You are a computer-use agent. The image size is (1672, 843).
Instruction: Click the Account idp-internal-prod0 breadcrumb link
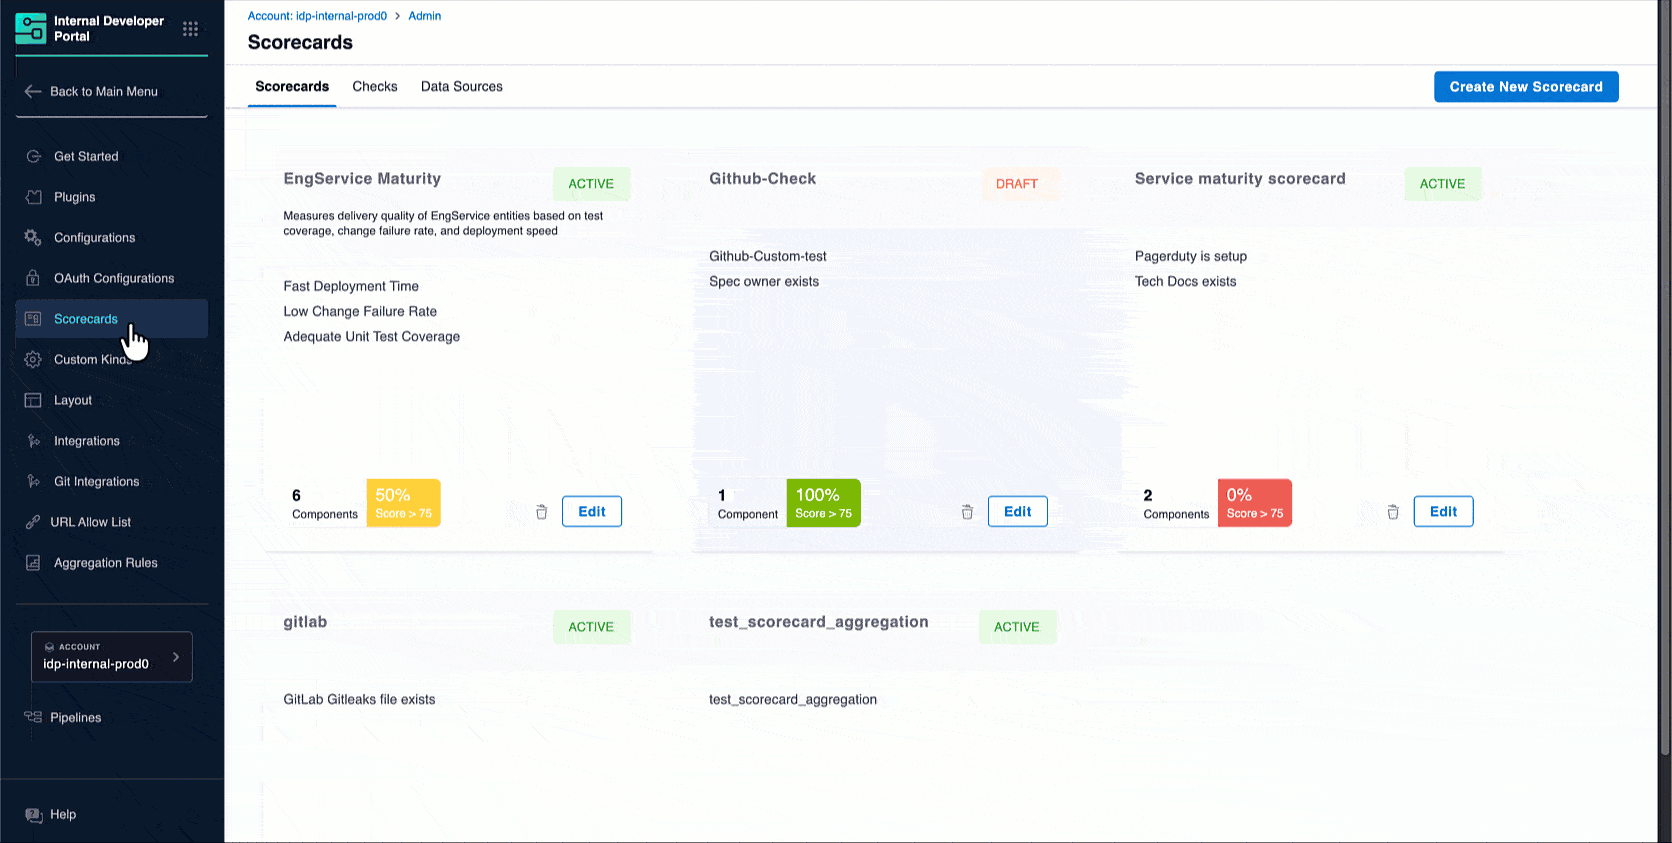317,16
